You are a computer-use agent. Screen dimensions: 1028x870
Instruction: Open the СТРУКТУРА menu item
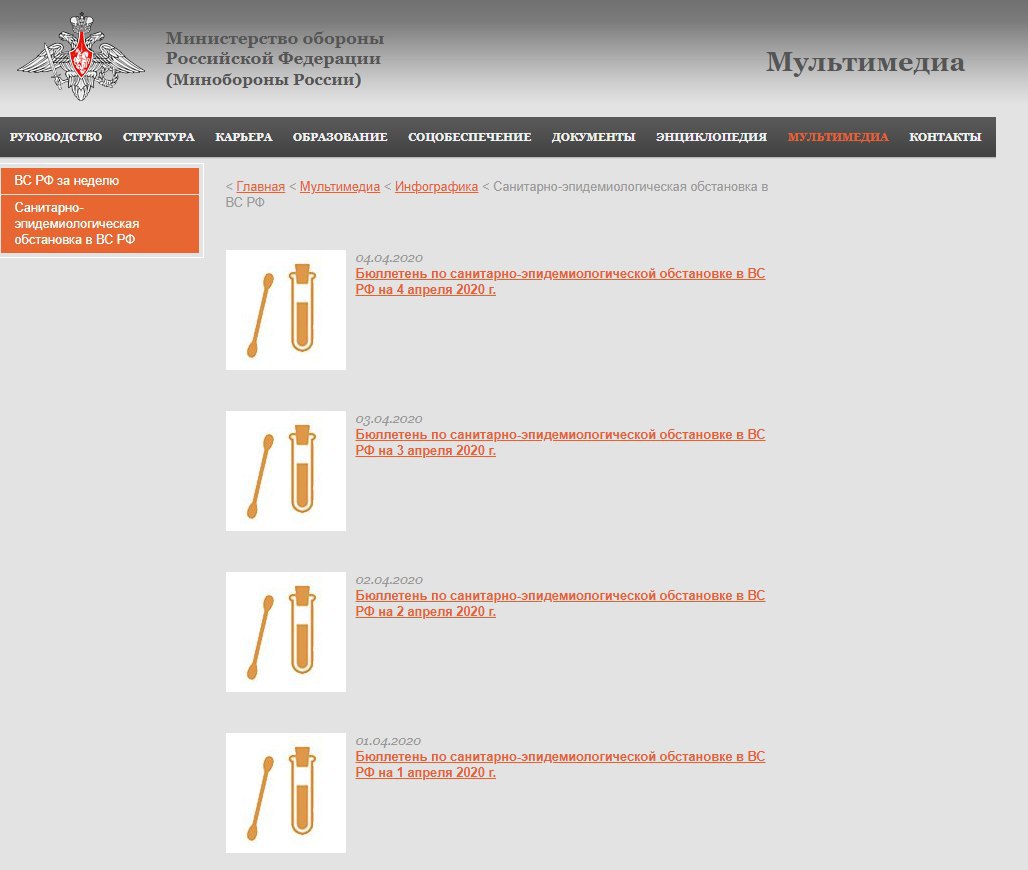click(x=159, y=137)
